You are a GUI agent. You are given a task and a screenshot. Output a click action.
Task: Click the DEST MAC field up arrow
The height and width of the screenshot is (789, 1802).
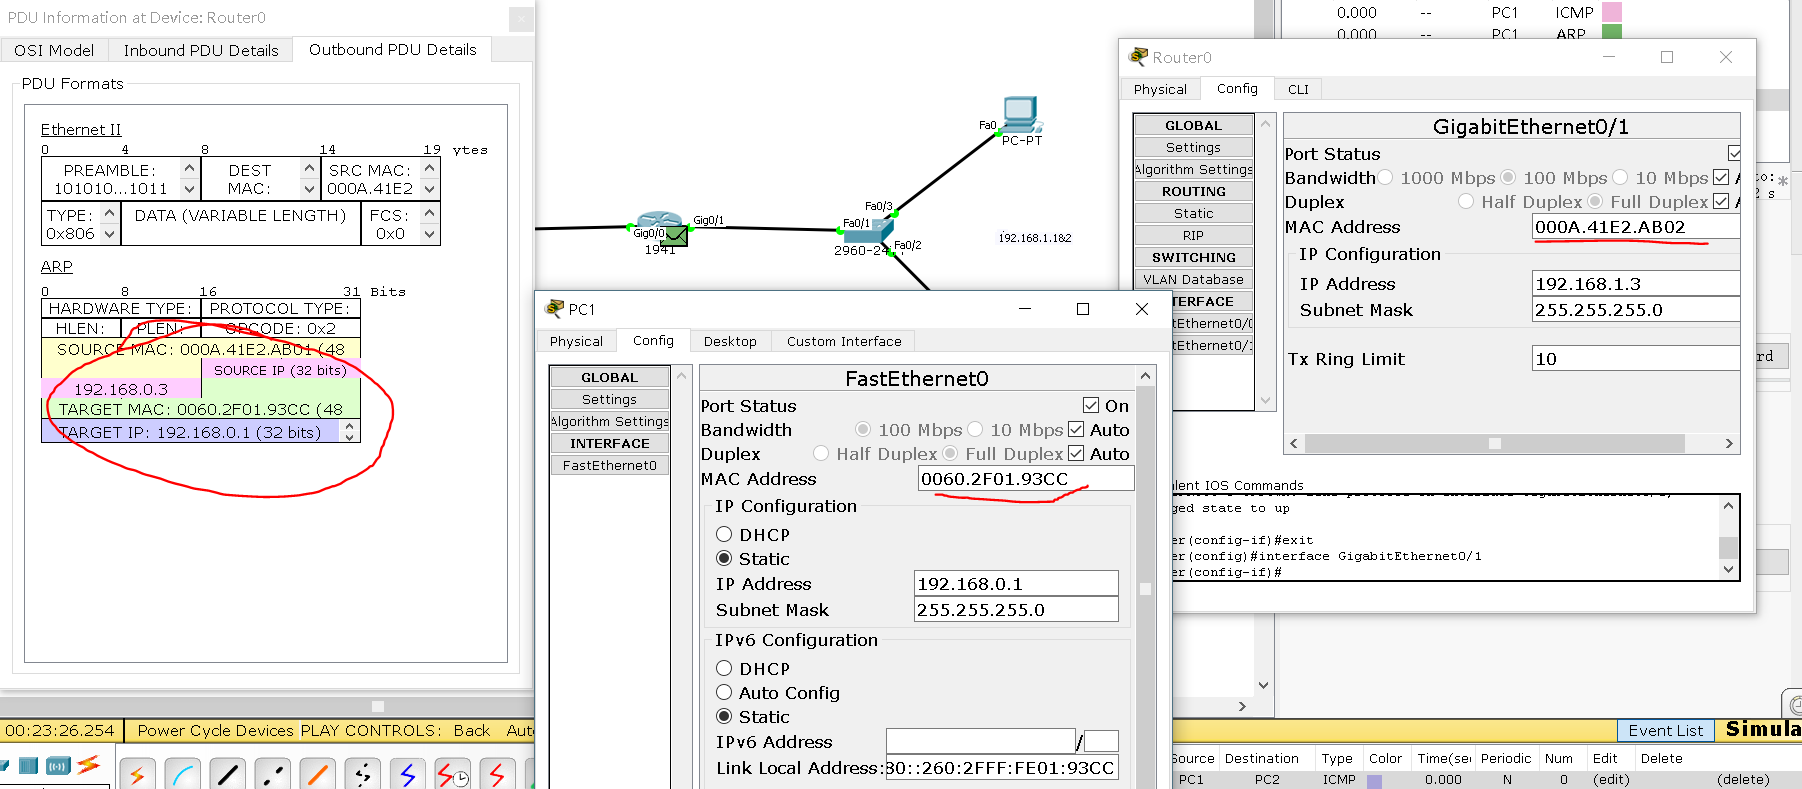click(309, 168)
